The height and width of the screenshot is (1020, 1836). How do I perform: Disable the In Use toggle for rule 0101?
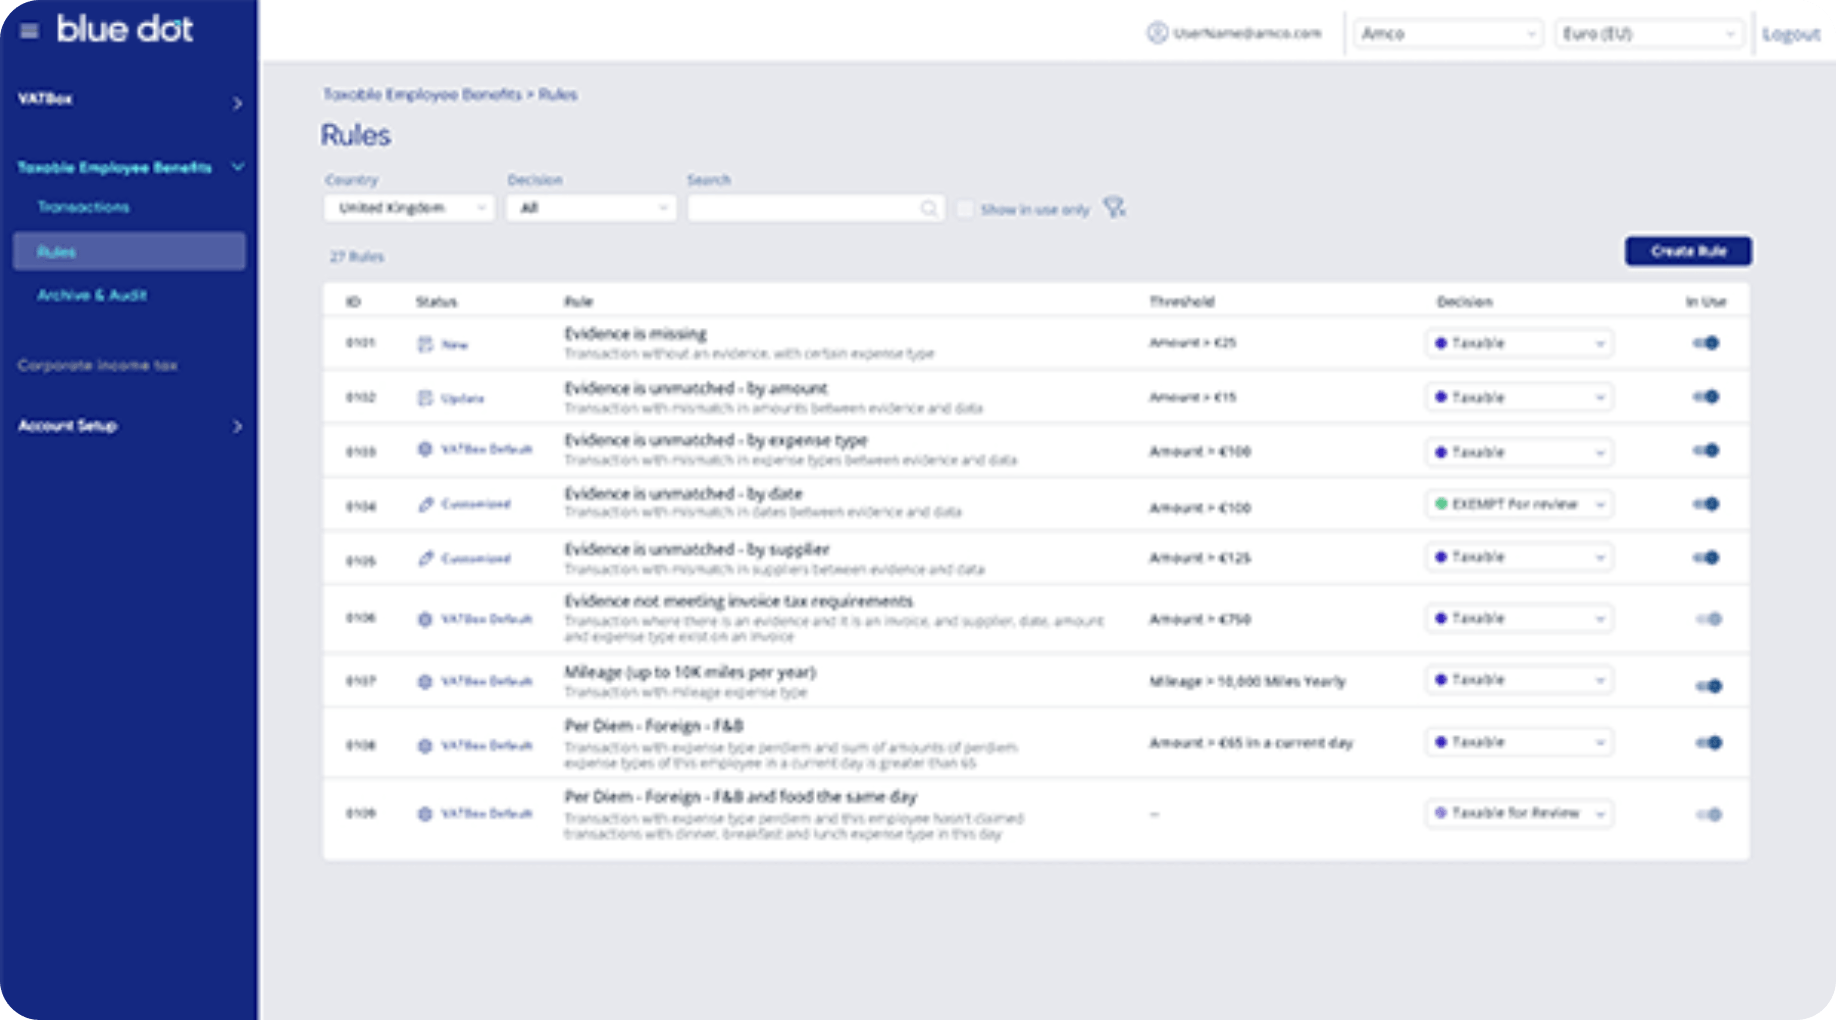(x=1708, y=343)
